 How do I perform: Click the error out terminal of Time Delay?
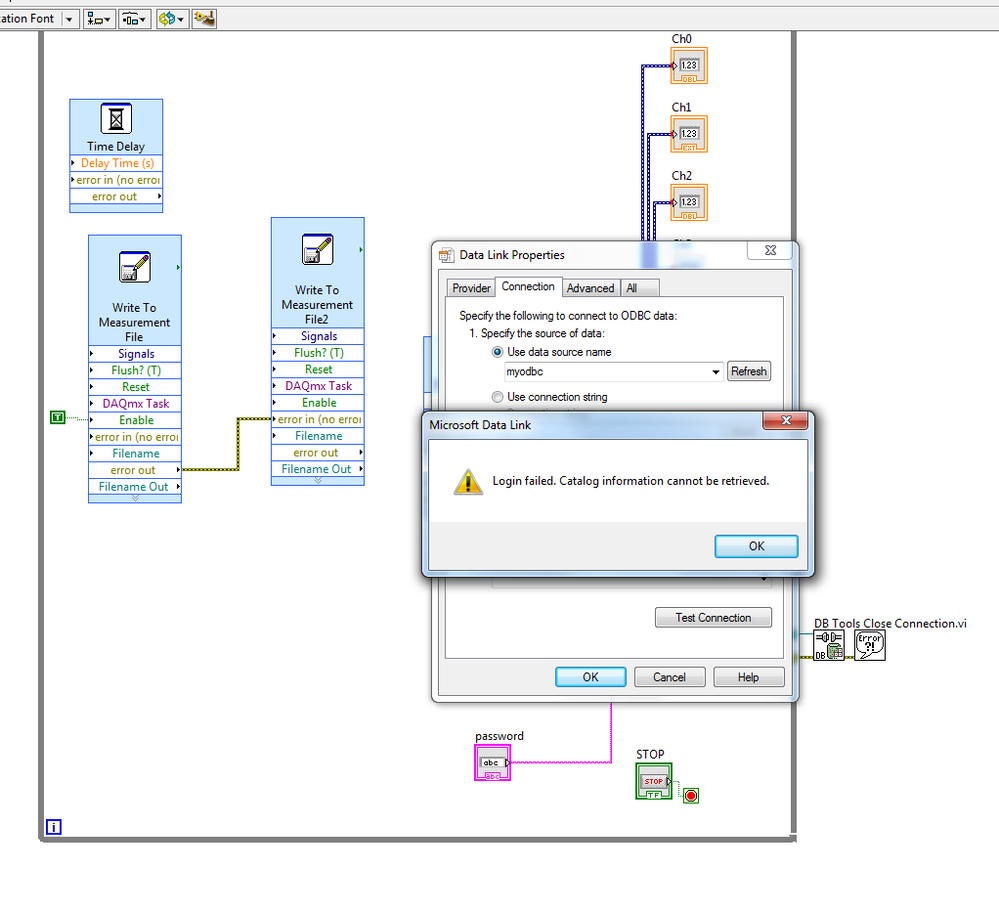point(116,196)
